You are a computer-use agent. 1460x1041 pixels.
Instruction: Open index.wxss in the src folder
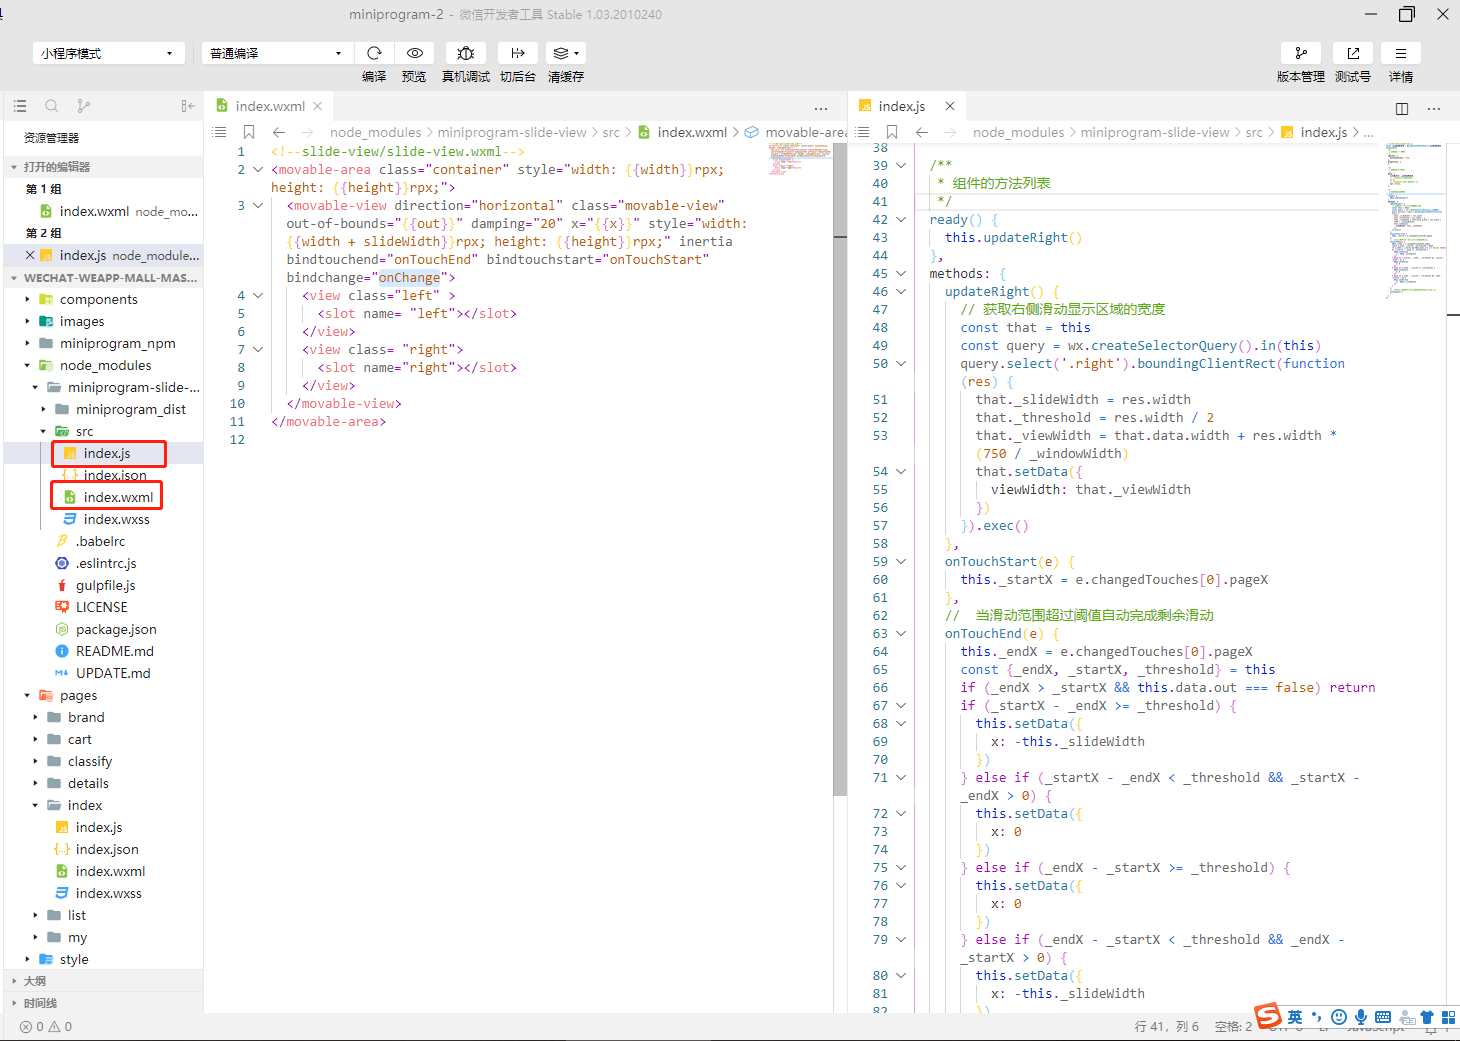click(103, 519)
